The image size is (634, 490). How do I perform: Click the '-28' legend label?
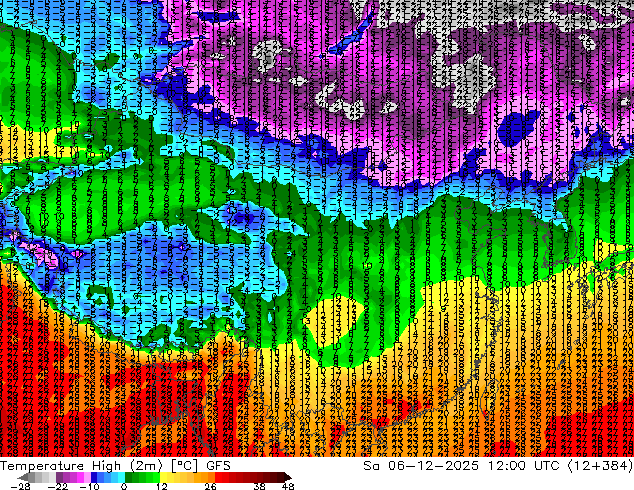tap(20, 486)
